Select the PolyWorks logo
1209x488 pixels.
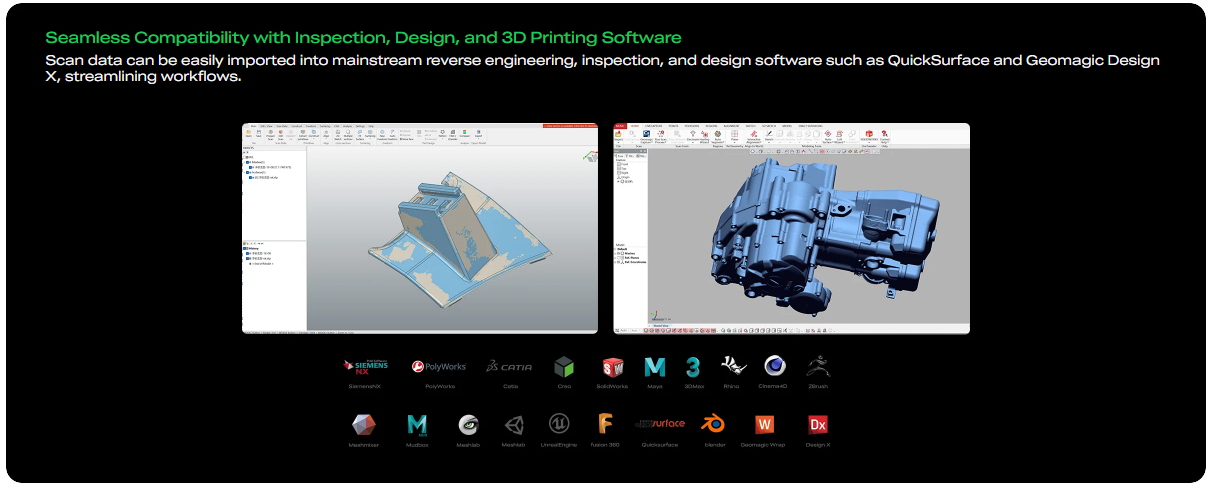(439, 367)
